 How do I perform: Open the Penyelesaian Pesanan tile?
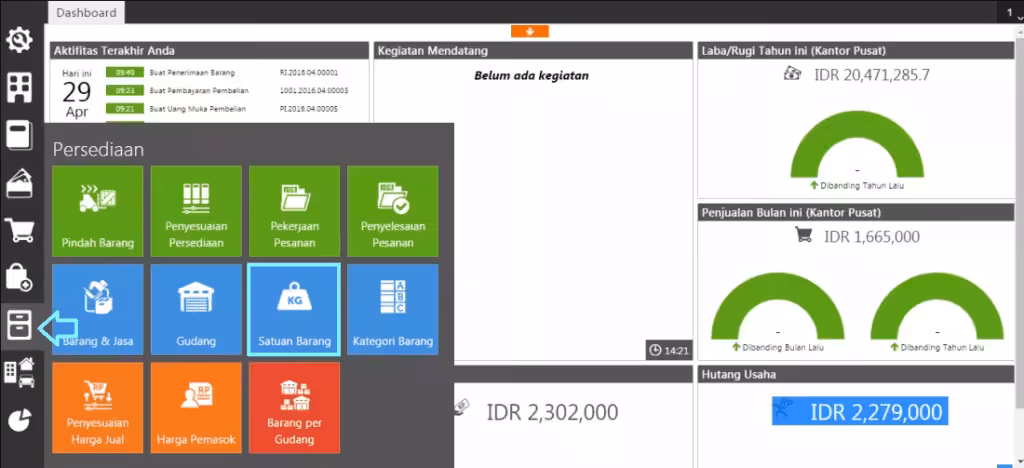pos(392,211)
